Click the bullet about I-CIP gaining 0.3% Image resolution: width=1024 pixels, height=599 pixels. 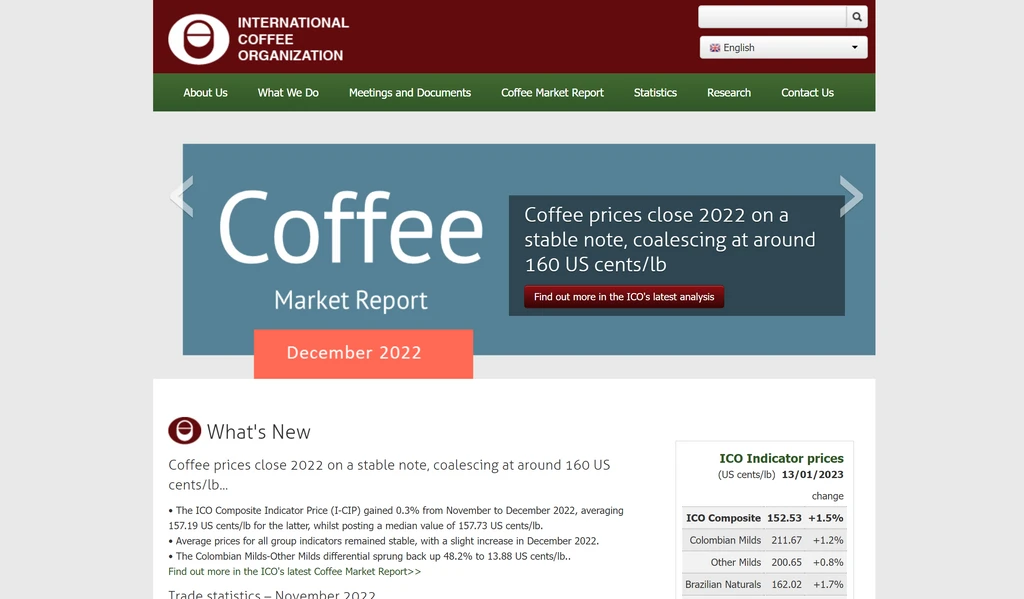coord(396,518)
